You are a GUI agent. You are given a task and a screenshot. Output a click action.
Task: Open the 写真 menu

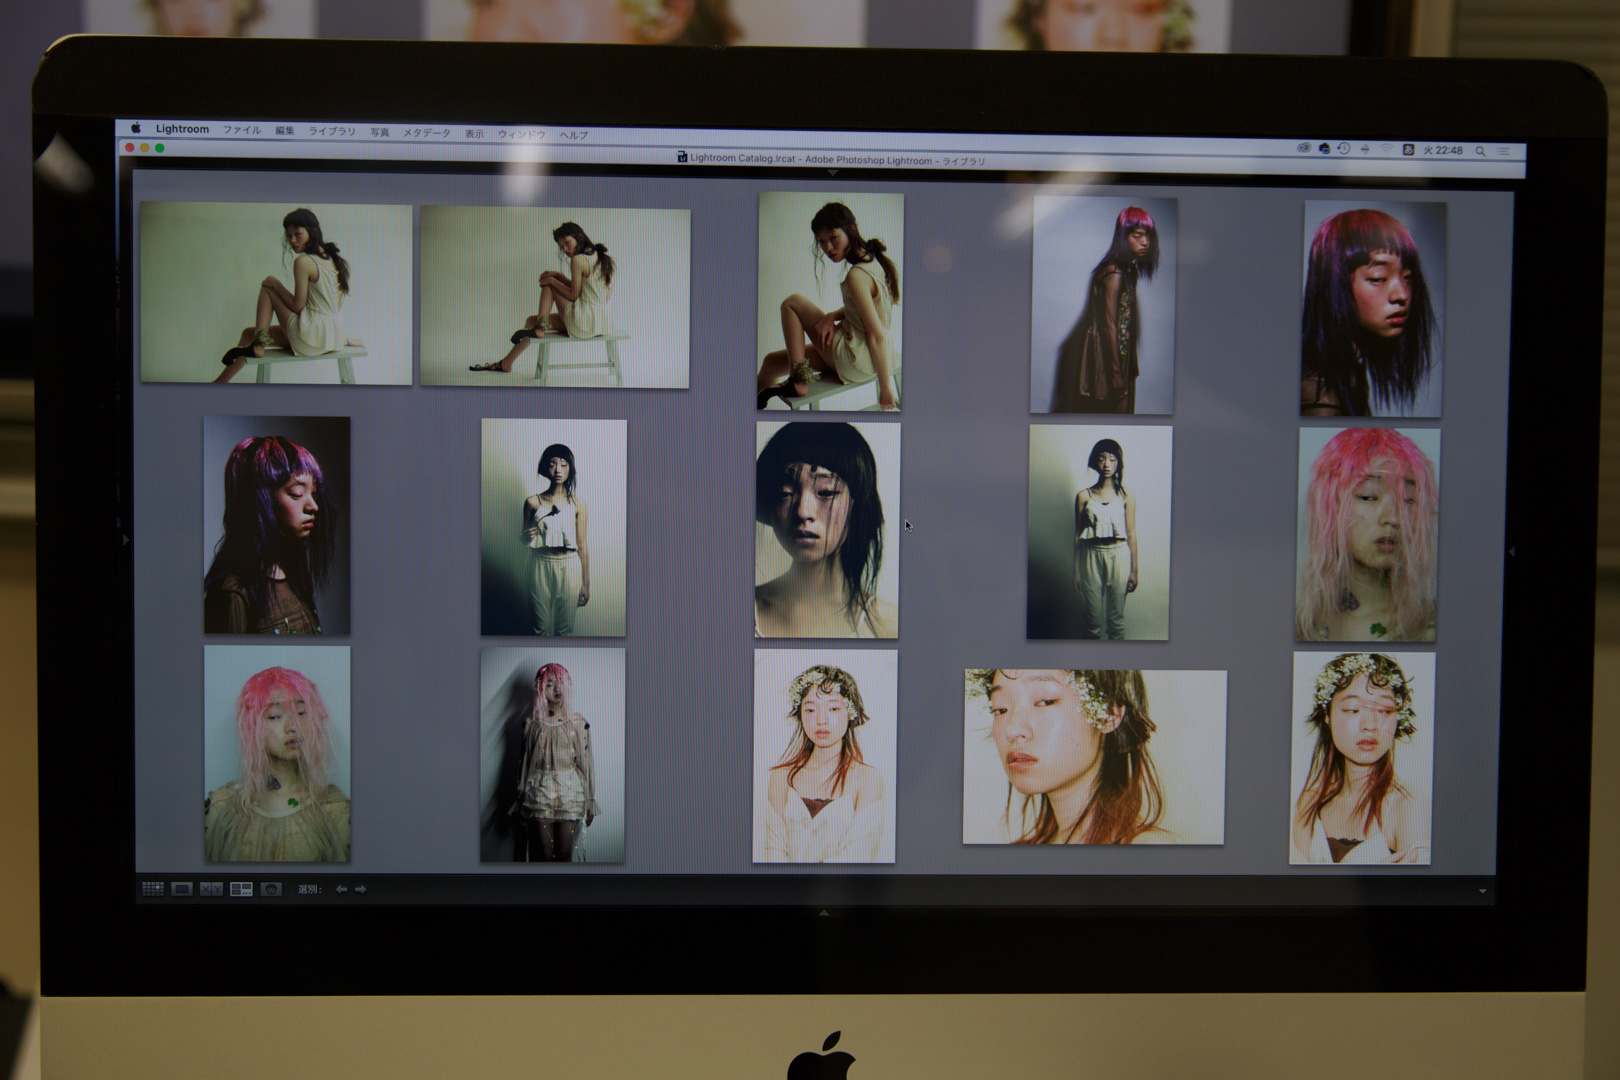(380, 132)
